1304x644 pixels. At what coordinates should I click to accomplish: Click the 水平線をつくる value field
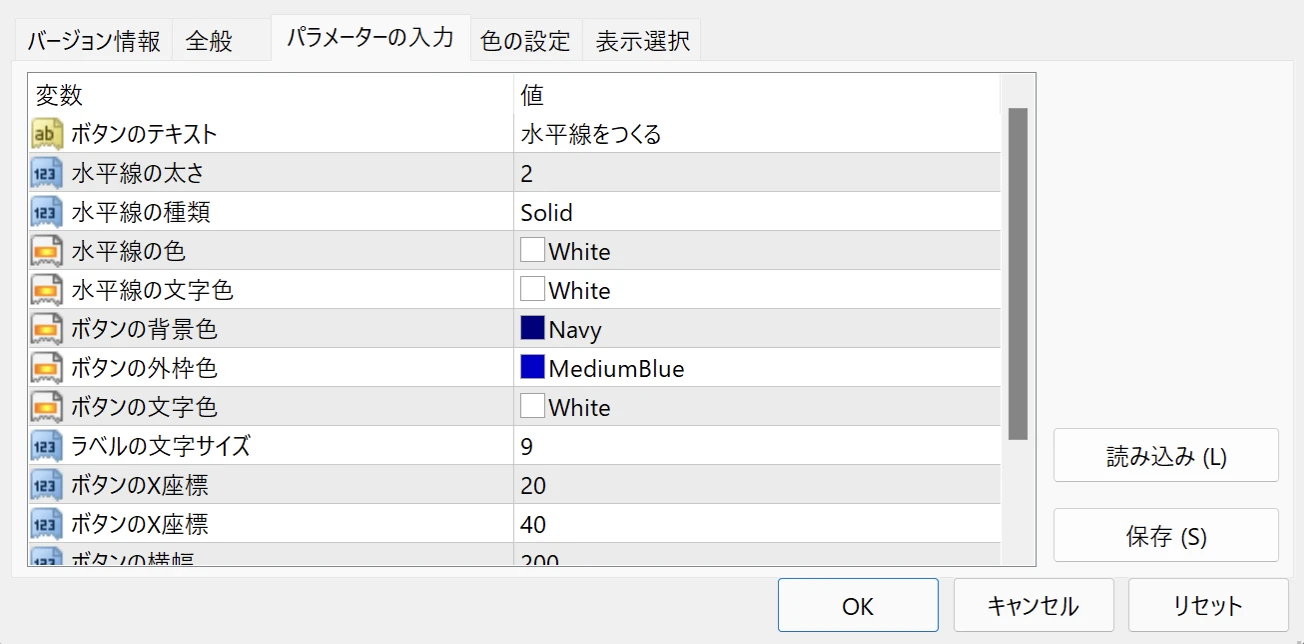click(x=591, y=134)
